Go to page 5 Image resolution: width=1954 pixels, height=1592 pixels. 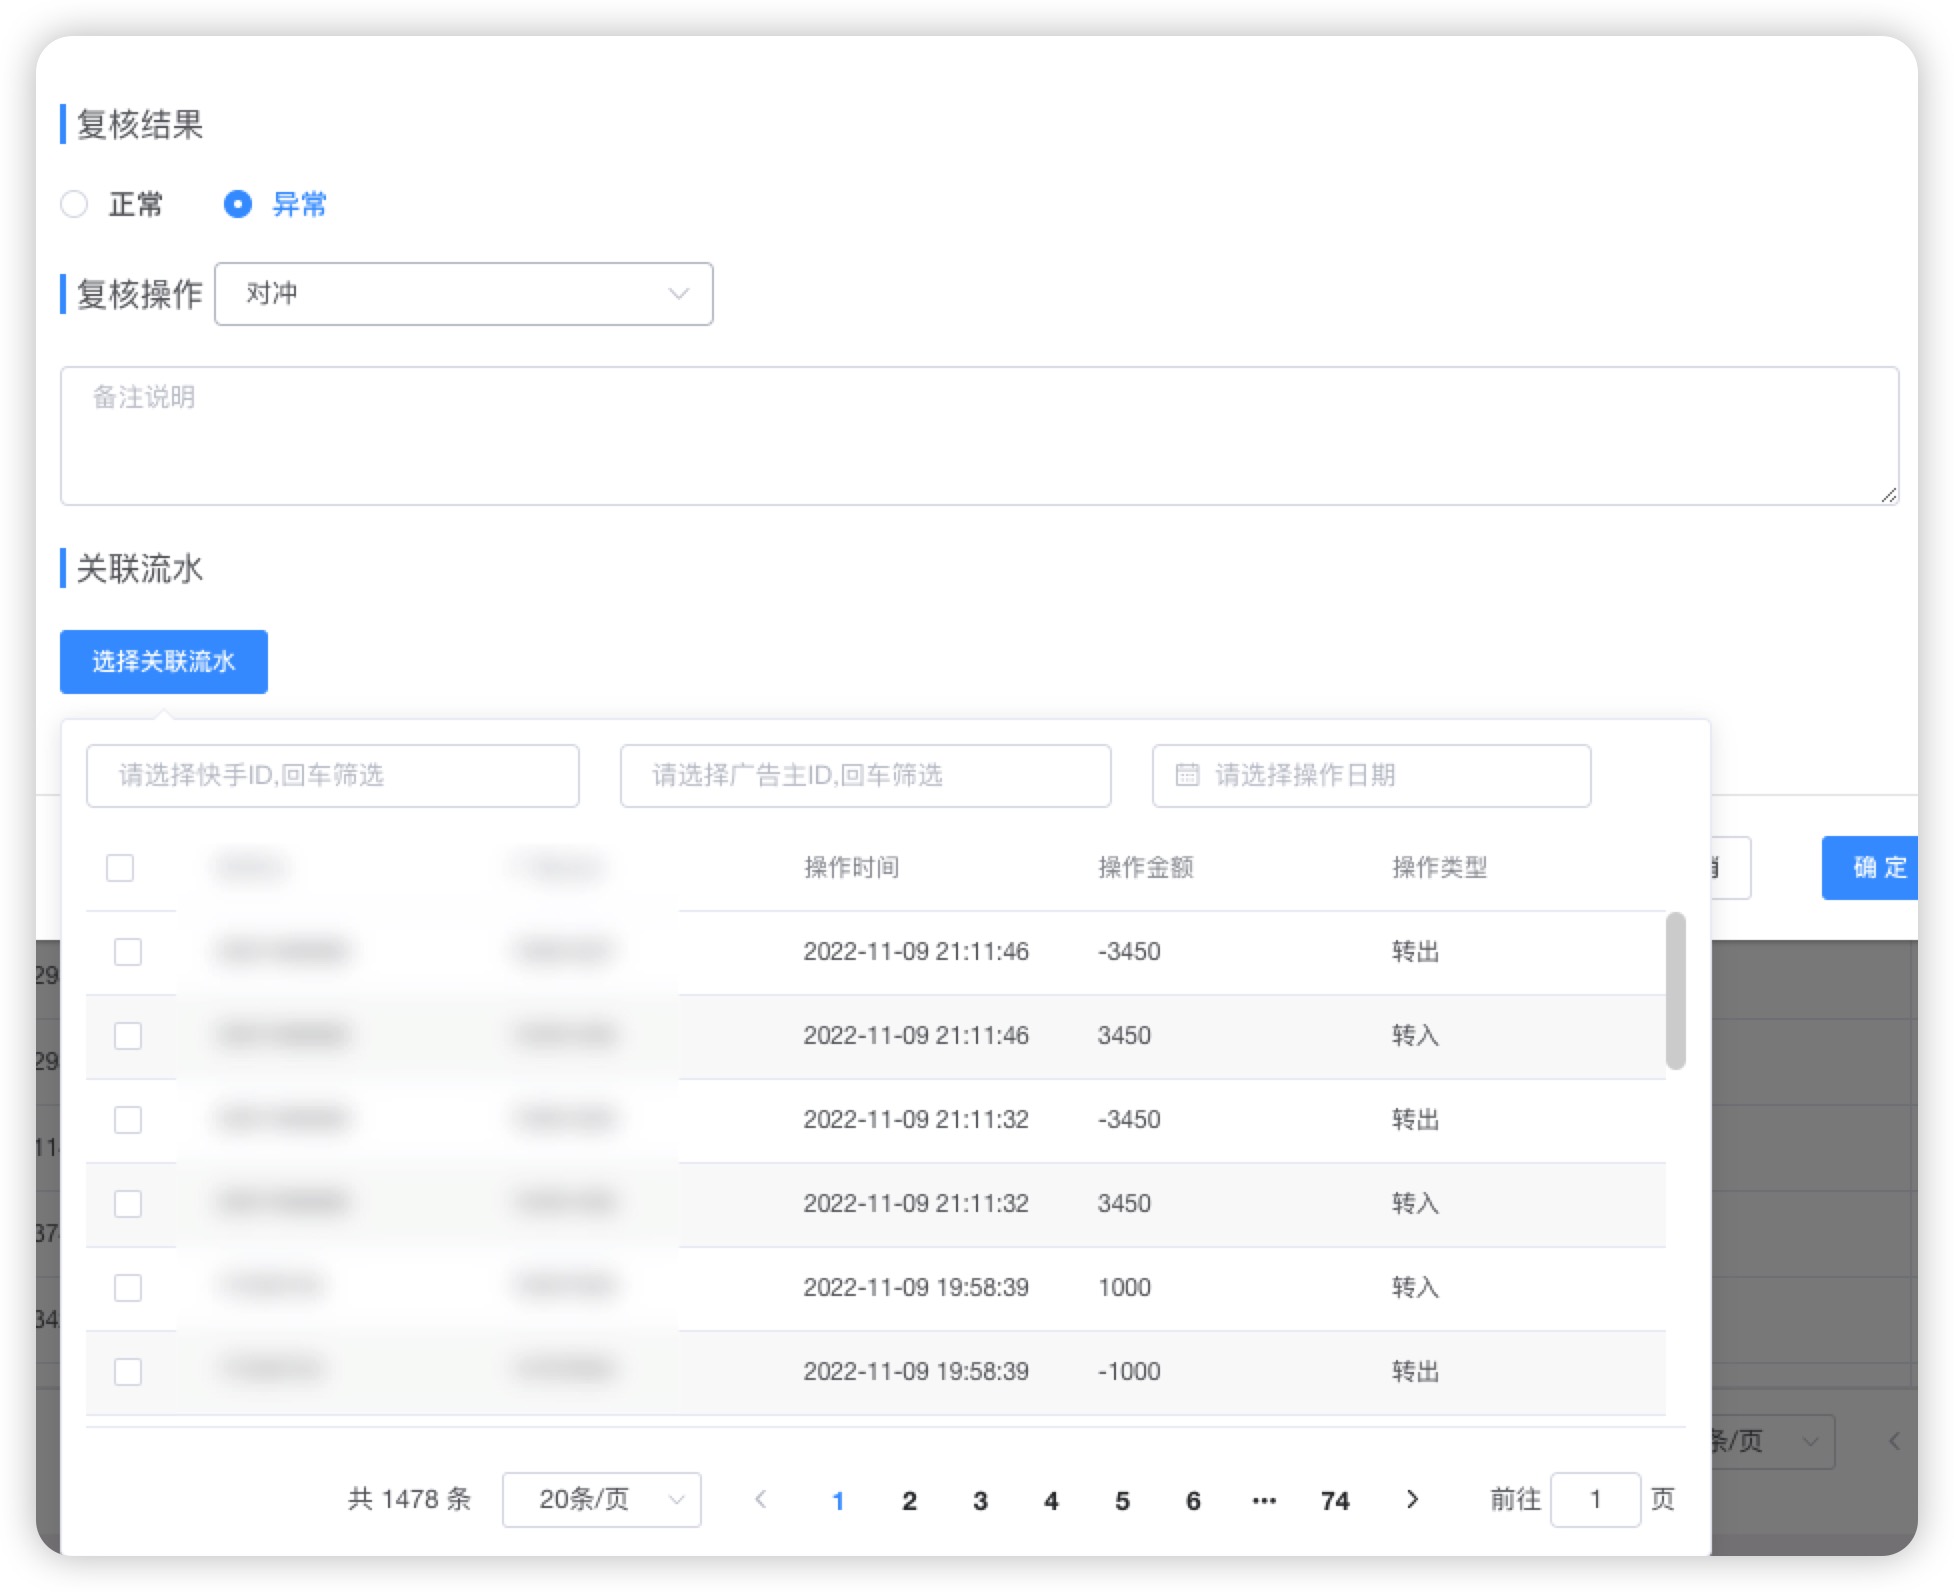(1122, 1500)
